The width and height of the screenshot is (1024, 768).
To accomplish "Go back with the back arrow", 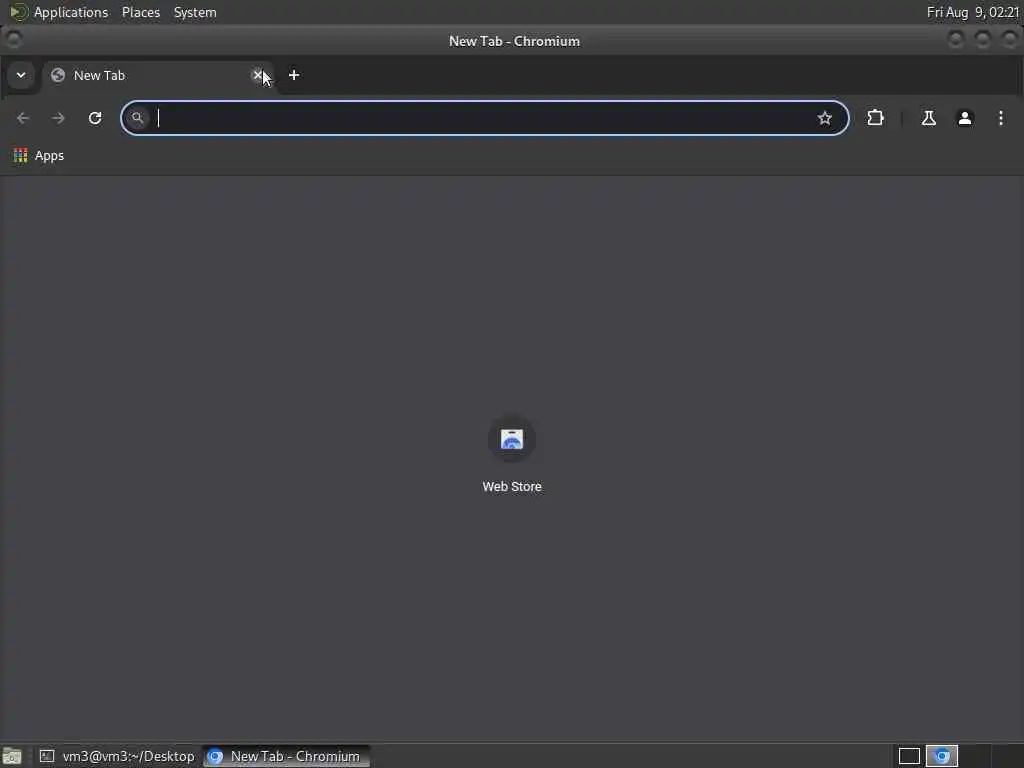I will coord(23,118).
